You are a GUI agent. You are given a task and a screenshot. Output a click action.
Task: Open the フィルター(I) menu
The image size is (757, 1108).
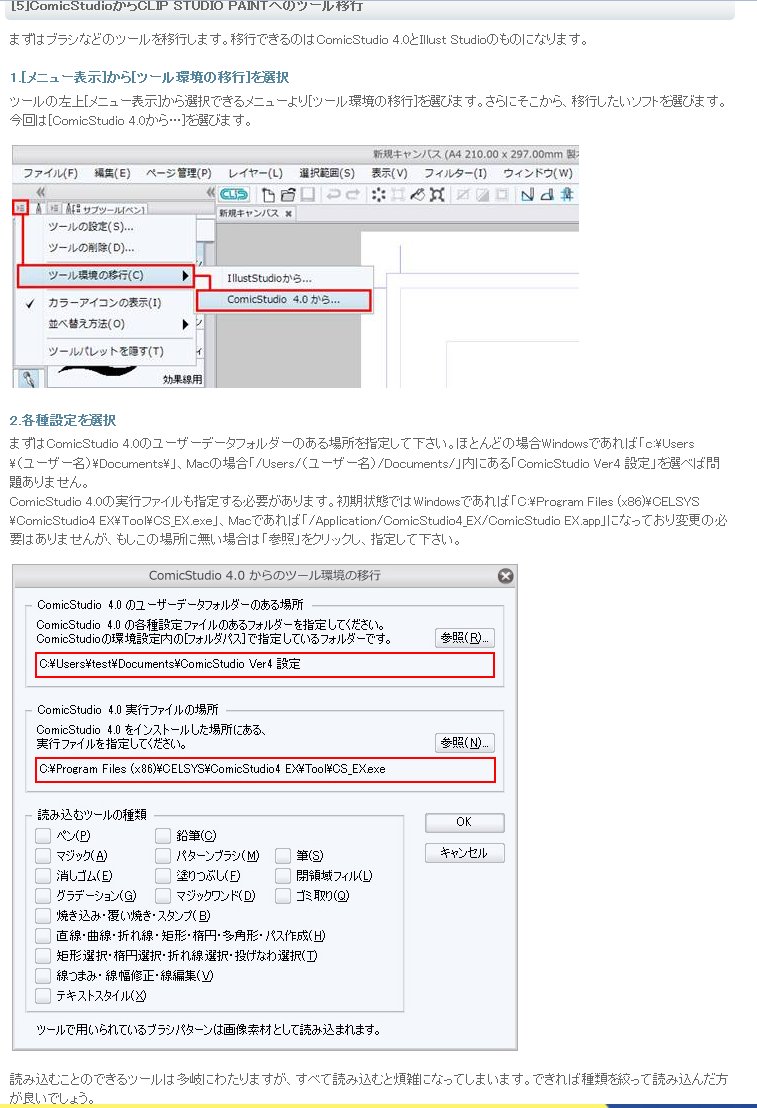(x=455, y=173)
